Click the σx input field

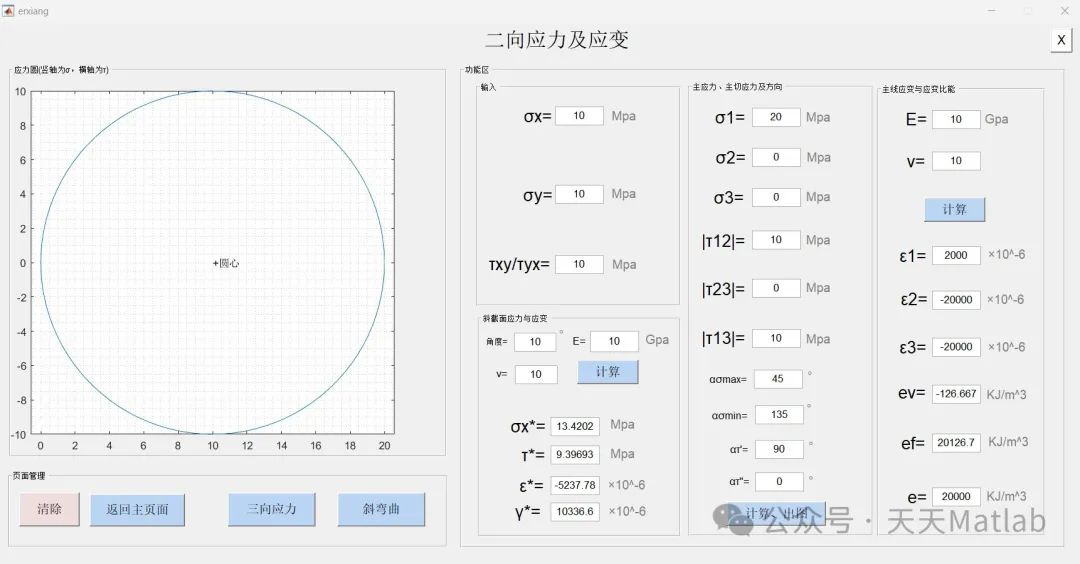(579, 116)
